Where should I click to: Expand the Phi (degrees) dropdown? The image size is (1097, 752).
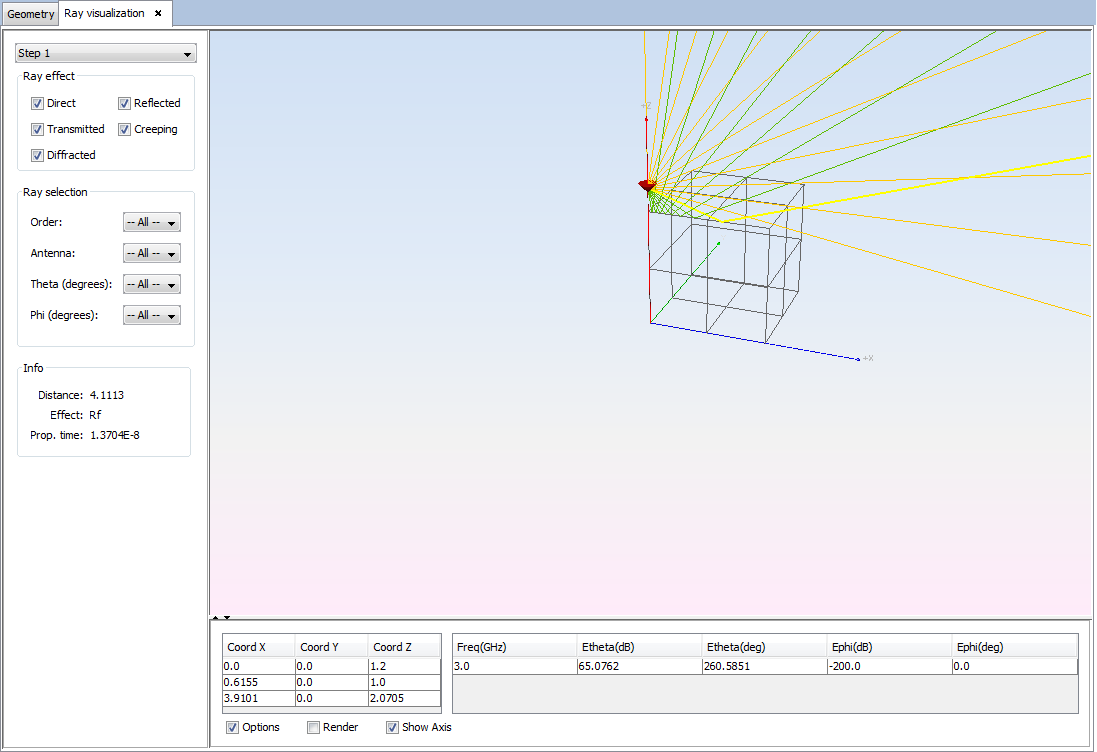(151, 315)
